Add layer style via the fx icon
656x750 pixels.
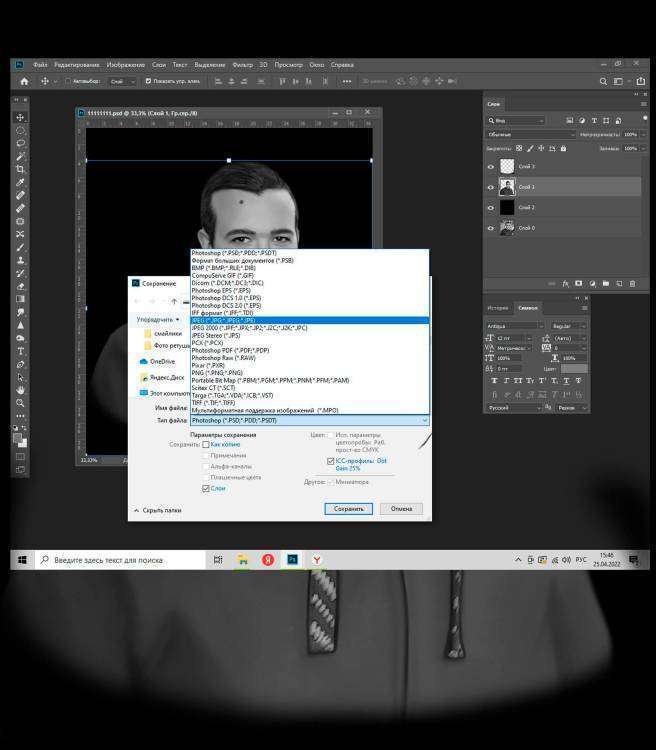(x=565, y=283)
